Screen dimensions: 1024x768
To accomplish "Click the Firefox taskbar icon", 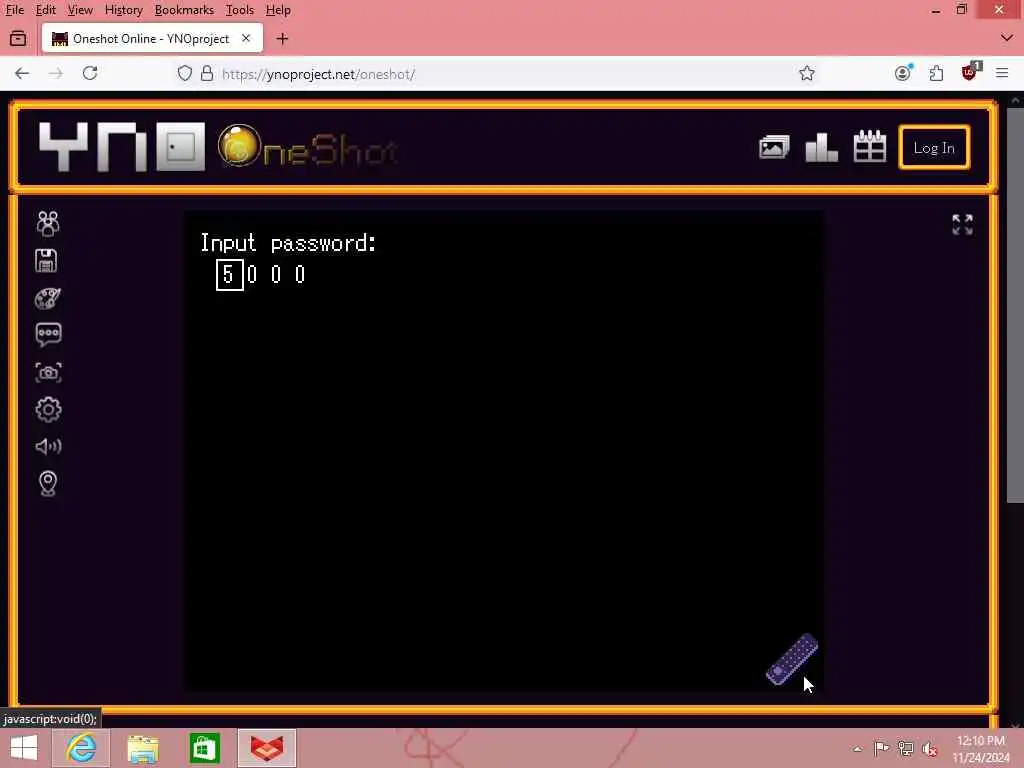I will [x=266, y=748].
